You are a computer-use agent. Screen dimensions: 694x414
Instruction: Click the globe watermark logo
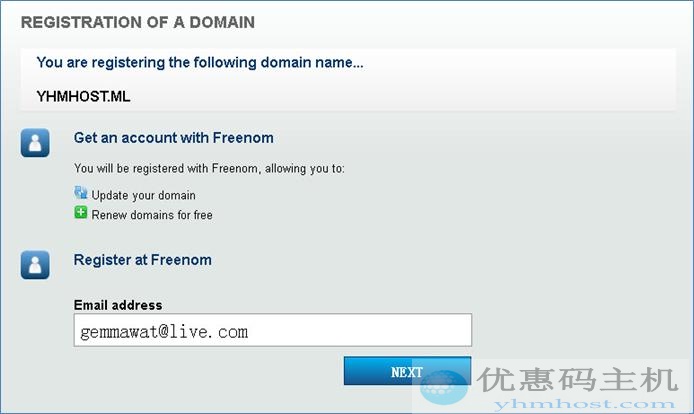444,387
